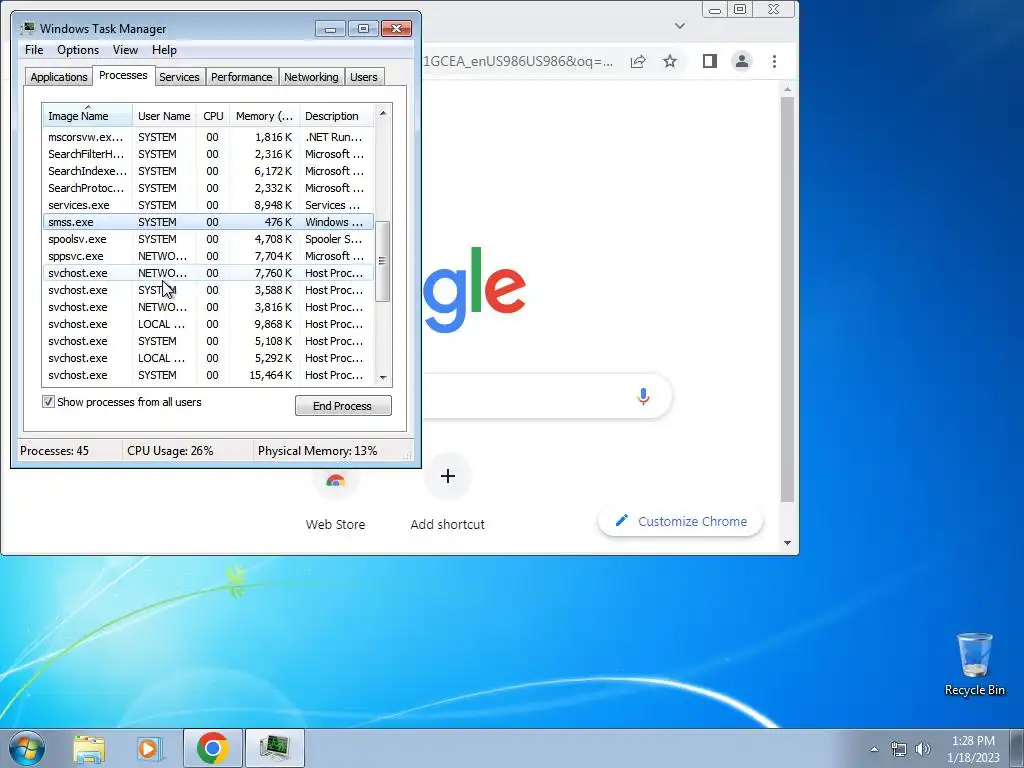Sort by CPU column header
The image size is (1024, 768).
coord(213,116)
